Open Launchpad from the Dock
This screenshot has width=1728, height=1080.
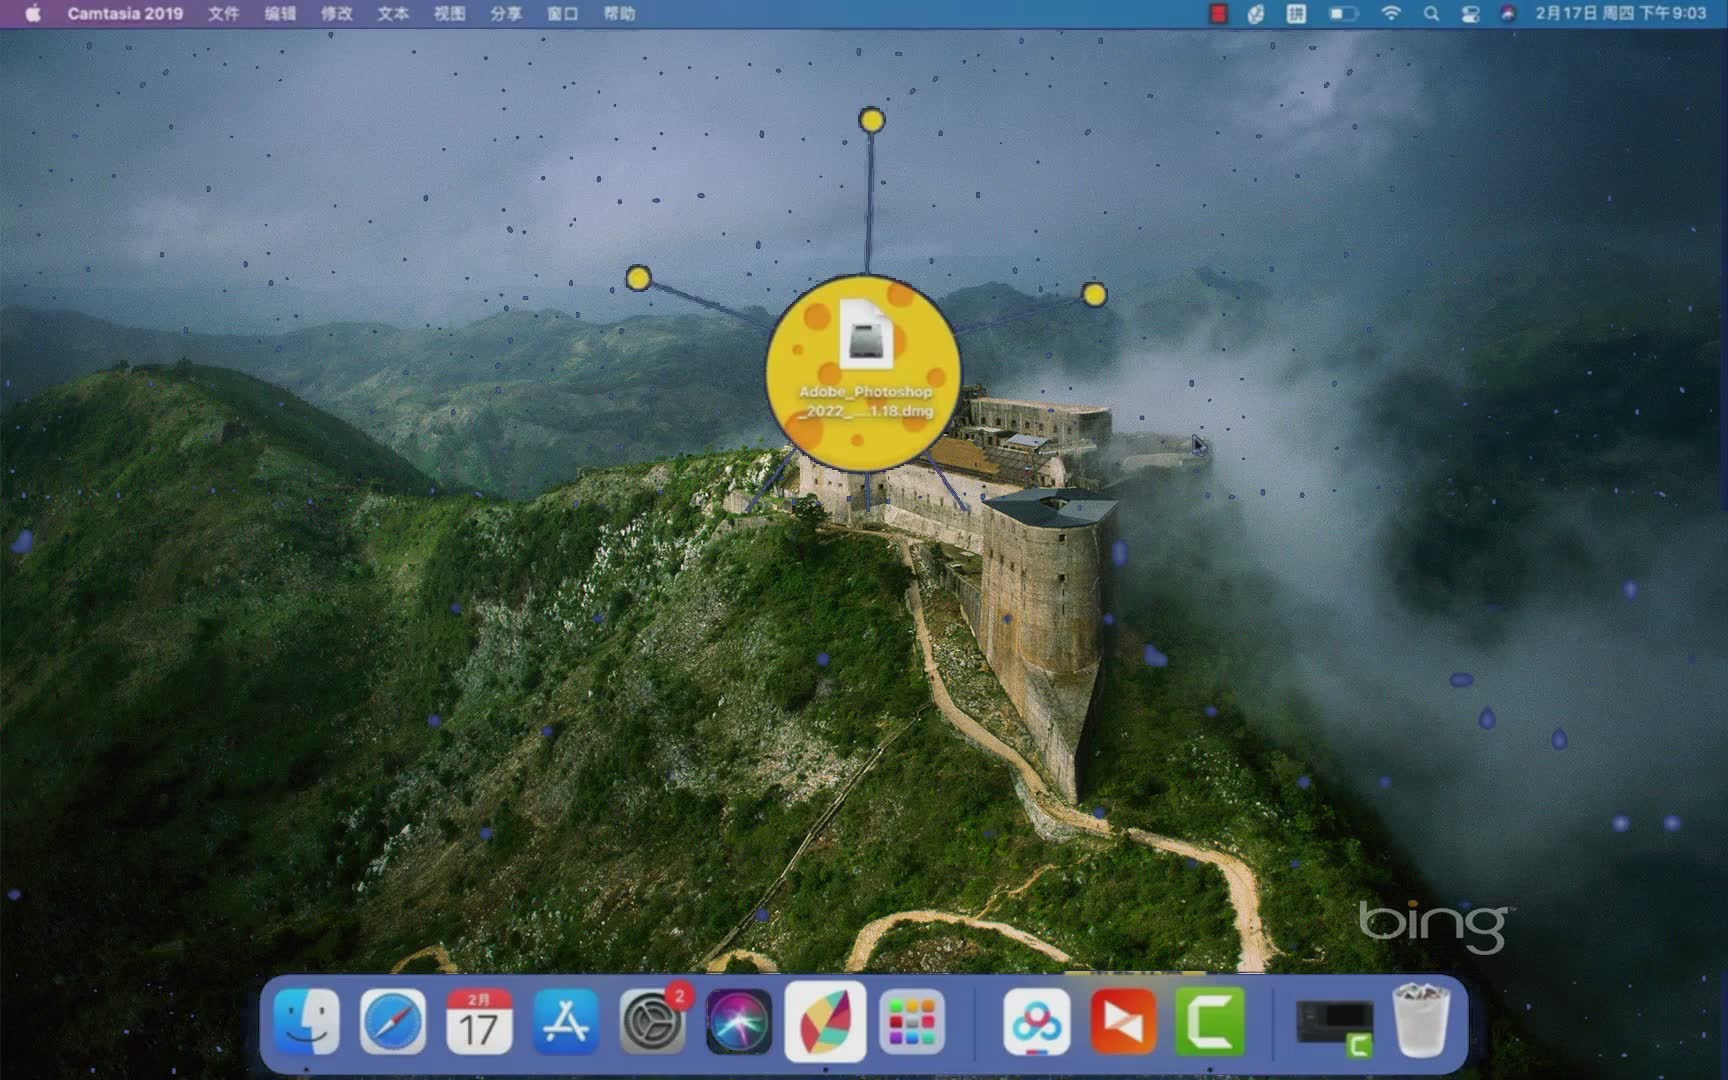912,1021
